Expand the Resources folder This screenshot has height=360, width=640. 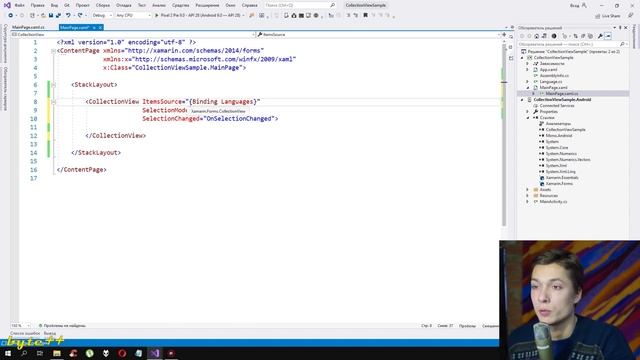click(528, 196)
